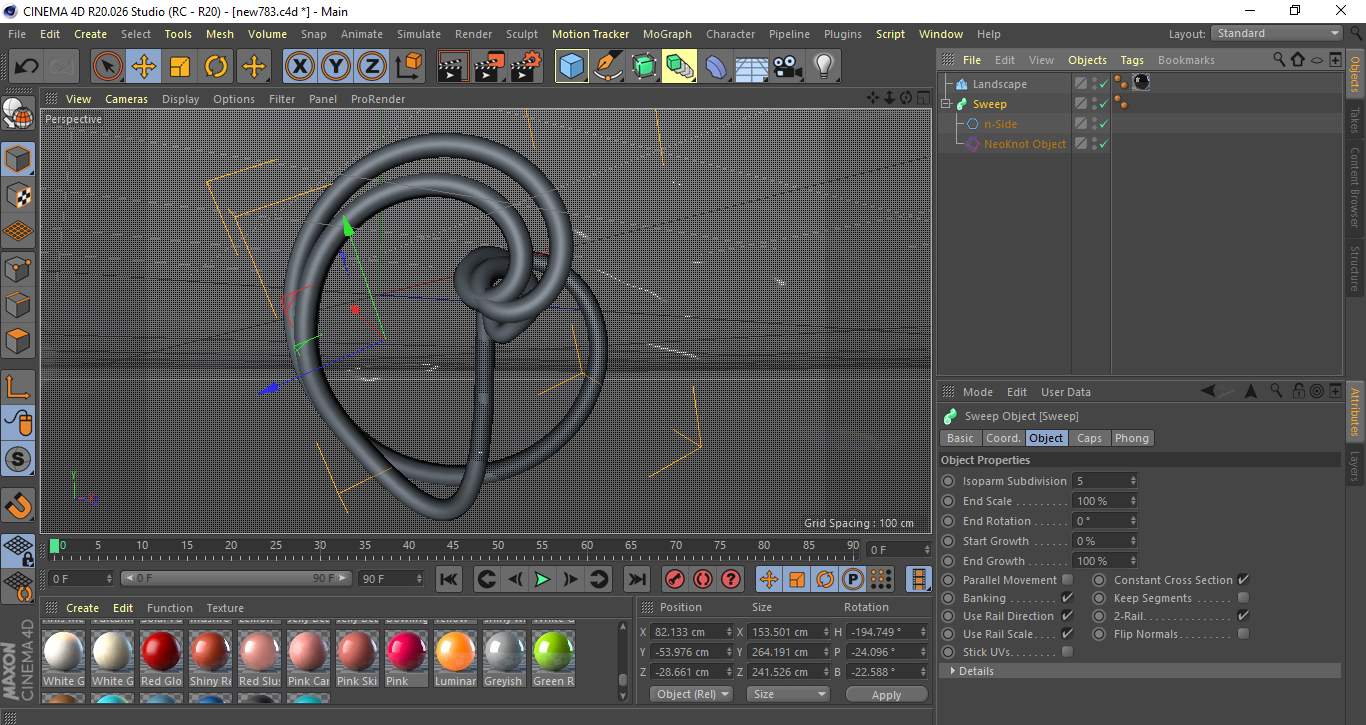Toggle Z axis lock
The height and width of the screenshot is (725, 1366).
[372, 67]
